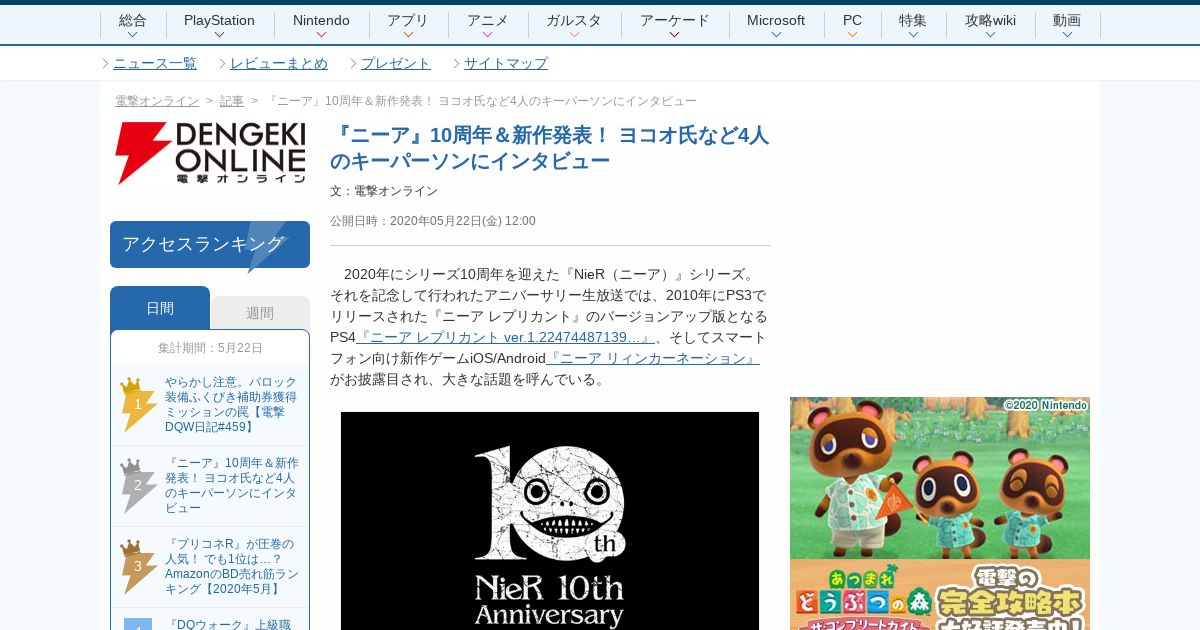Viewport: 1200px width, 630px height.
Task: Click 公開日時 publication date text
Action: pos(433,221)
